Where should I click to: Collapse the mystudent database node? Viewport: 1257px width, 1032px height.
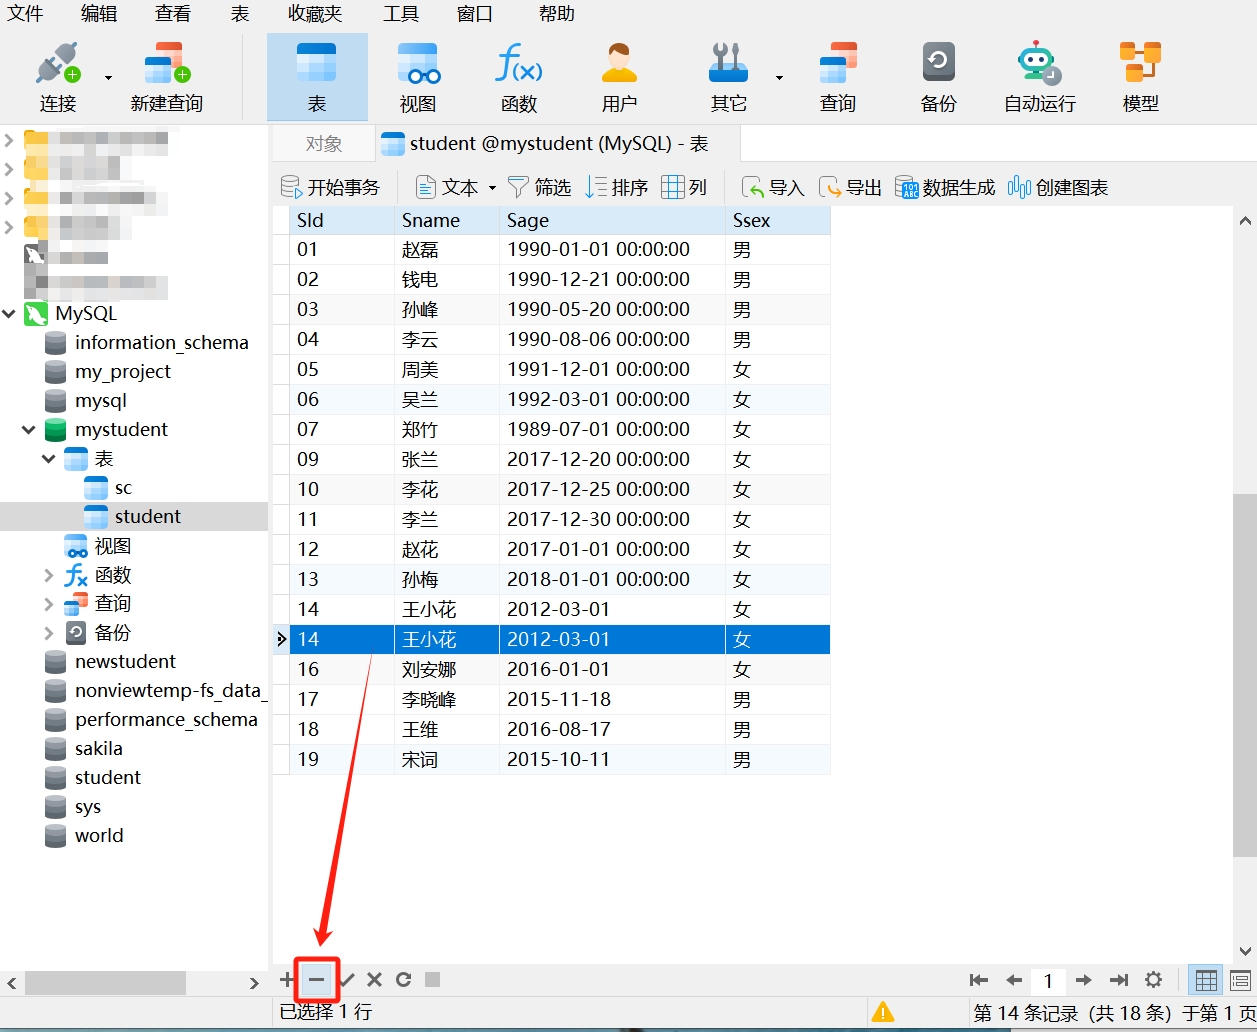tap(28, 430)
